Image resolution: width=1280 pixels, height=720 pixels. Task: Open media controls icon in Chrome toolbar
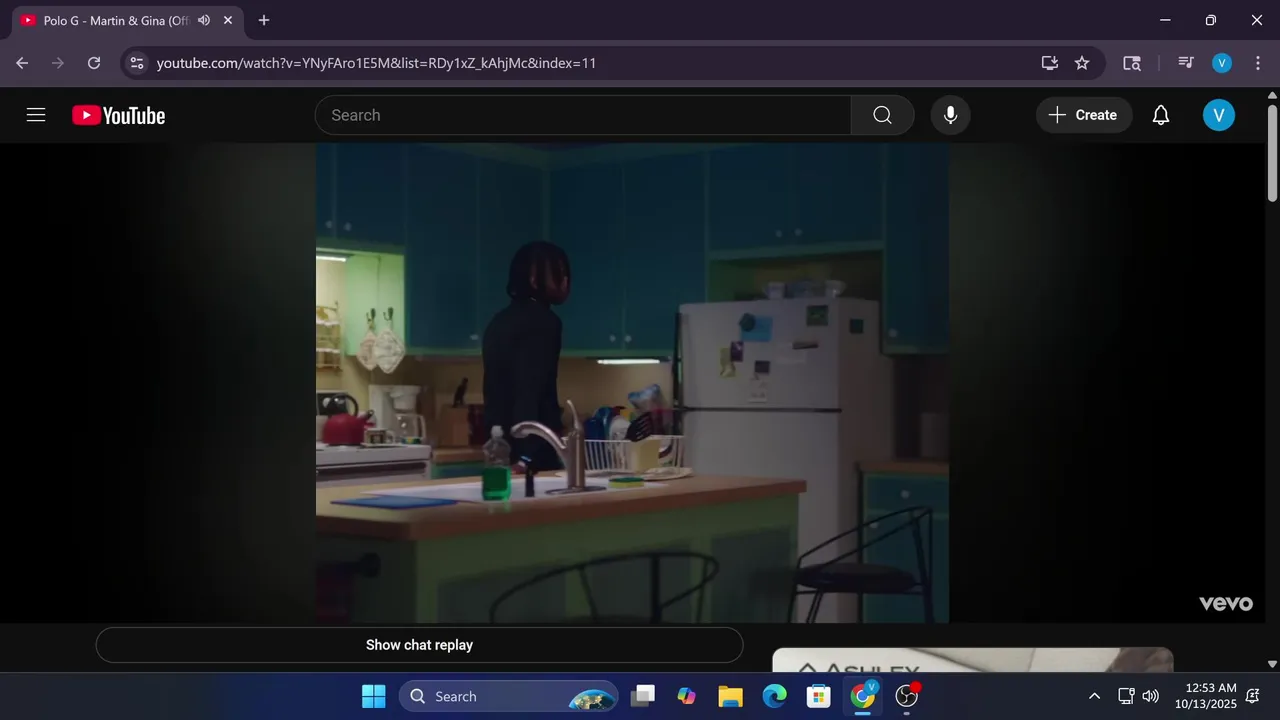pyautogui.click(x=1186, y=63)
